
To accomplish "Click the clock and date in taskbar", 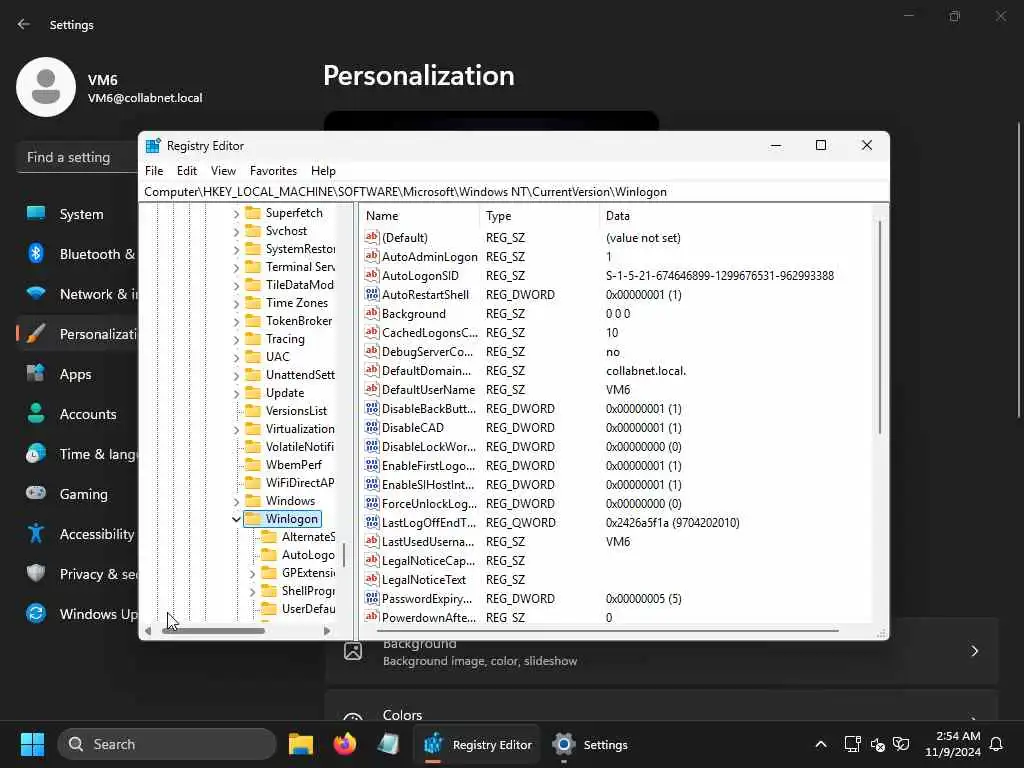I will (x=953, y=744).
